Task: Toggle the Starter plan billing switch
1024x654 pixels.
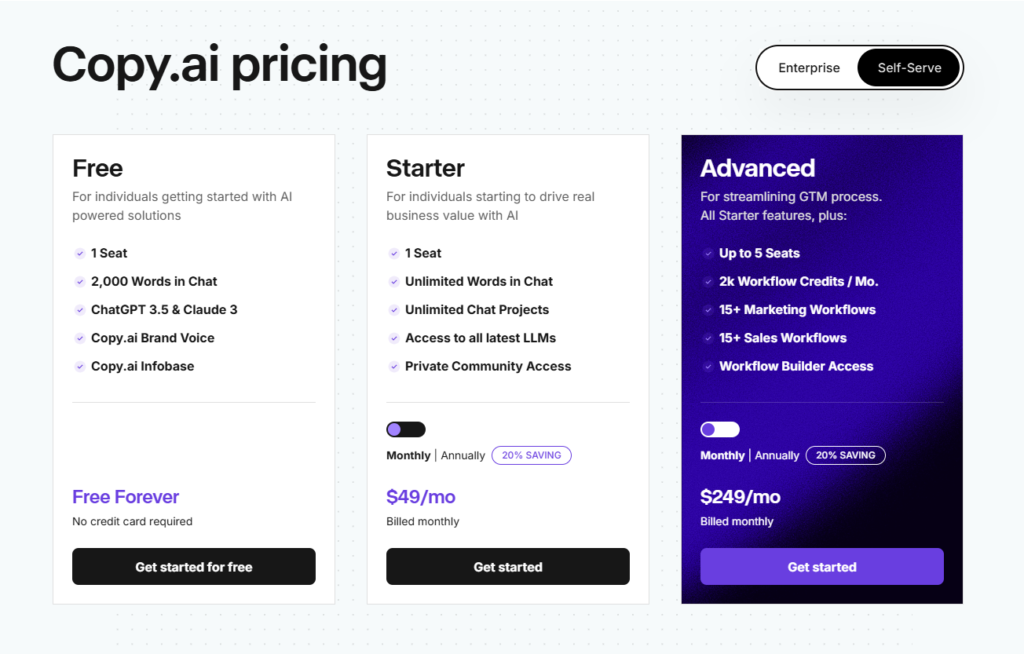Action: (x=406, y=429)
